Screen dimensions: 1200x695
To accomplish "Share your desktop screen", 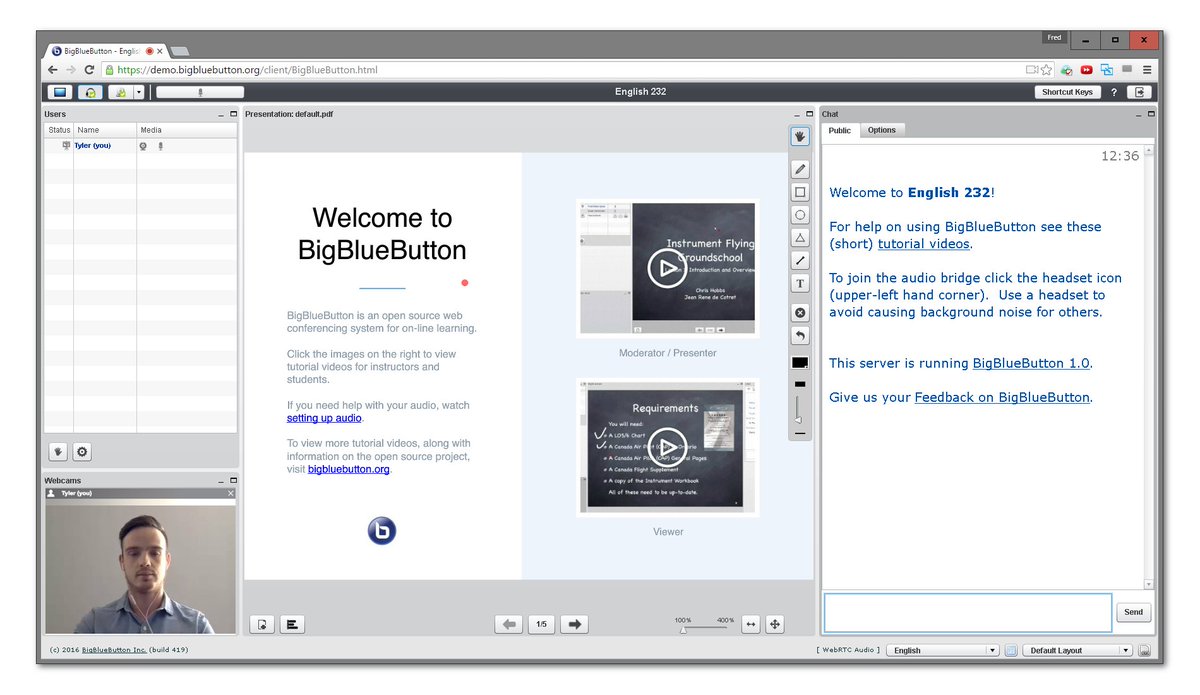I will (60, 92).
